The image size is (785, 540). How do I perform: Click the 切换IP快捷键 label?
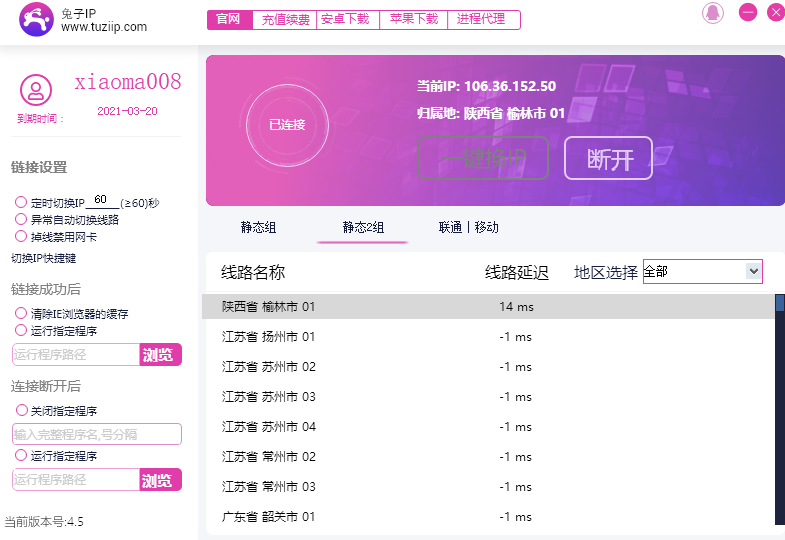click(44, 258)
